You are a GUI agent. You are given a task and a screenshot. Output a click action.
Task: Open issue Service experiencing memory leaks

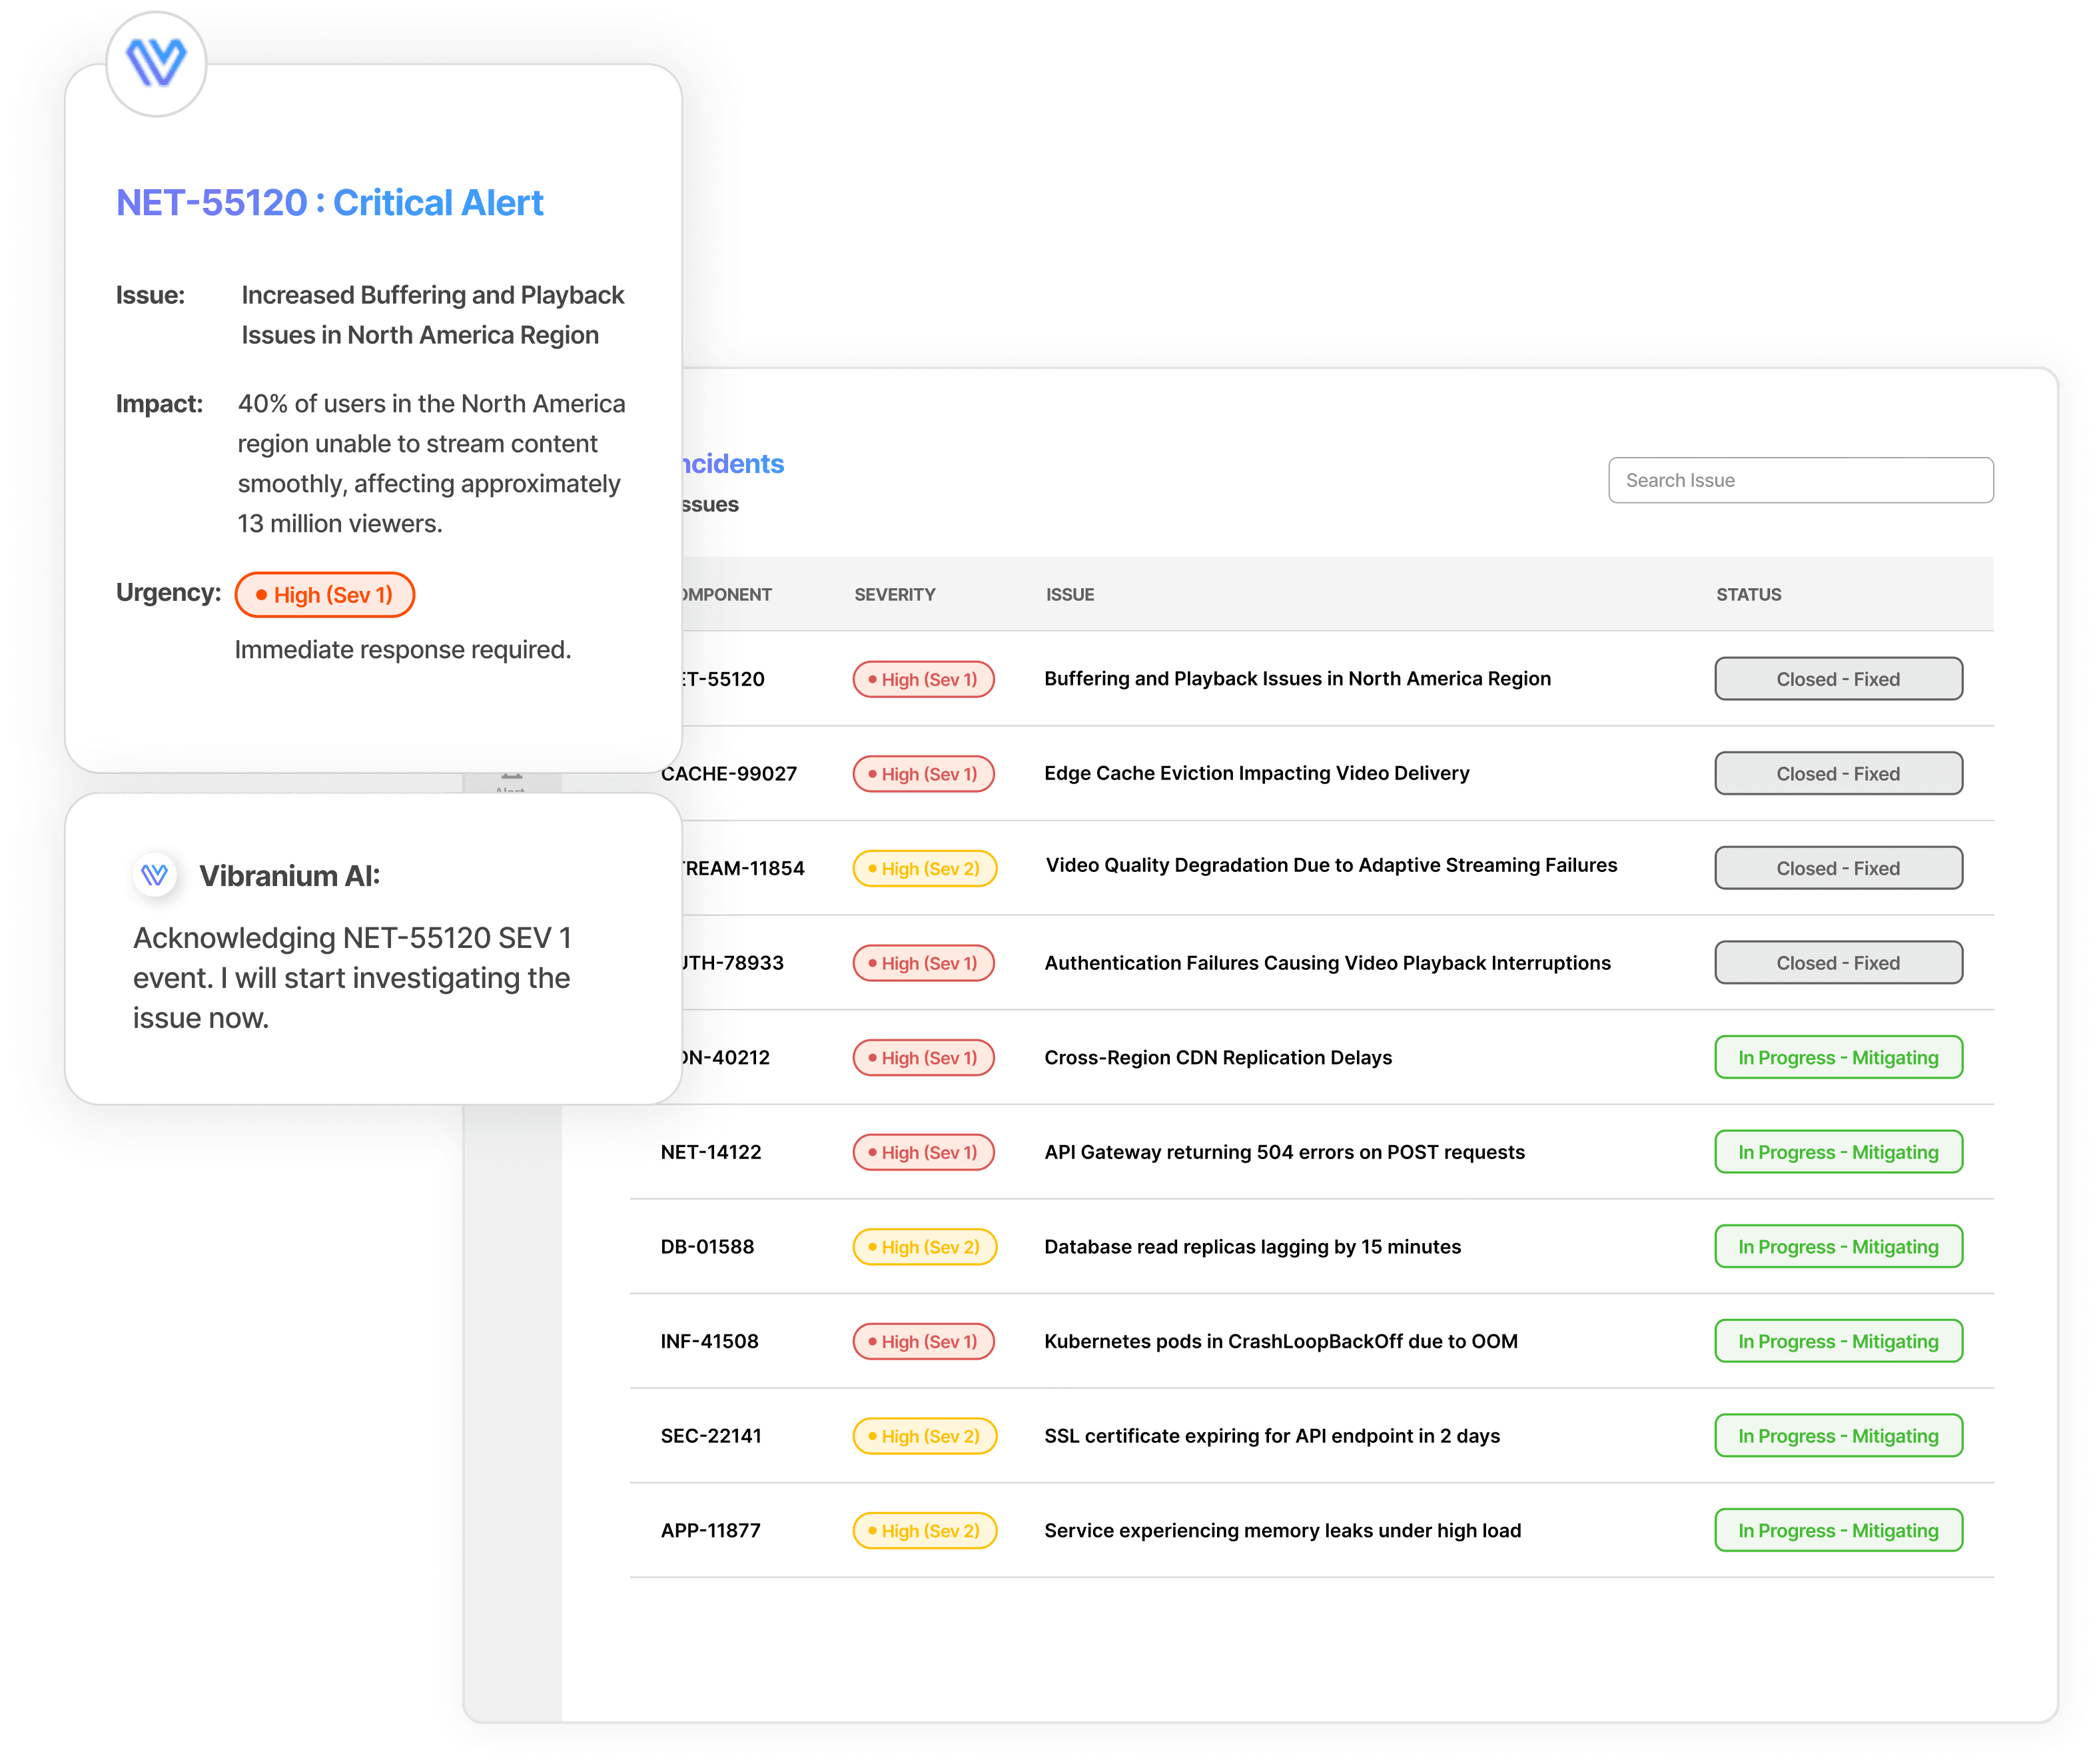pyautogui.click(x=1282, y=1530)
